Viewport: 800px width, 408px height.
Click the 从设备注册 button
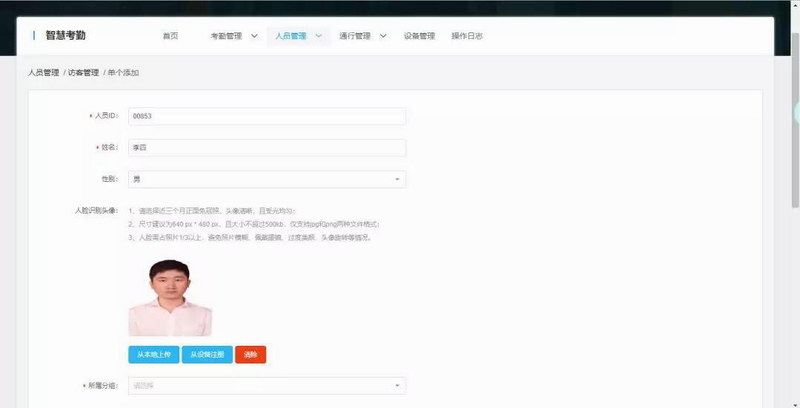(x=207, y=354)
